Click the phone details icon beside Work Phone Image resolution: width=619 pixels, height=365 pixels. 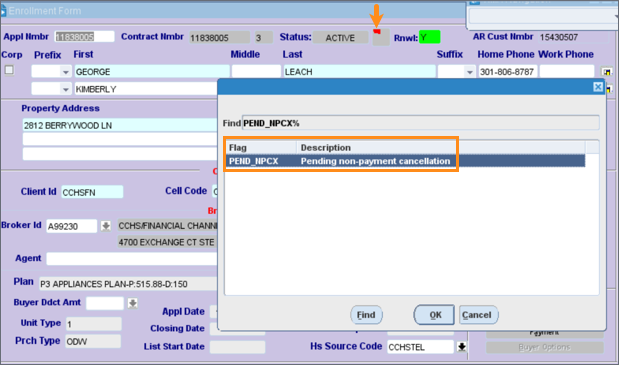click(x=607, y=72)
